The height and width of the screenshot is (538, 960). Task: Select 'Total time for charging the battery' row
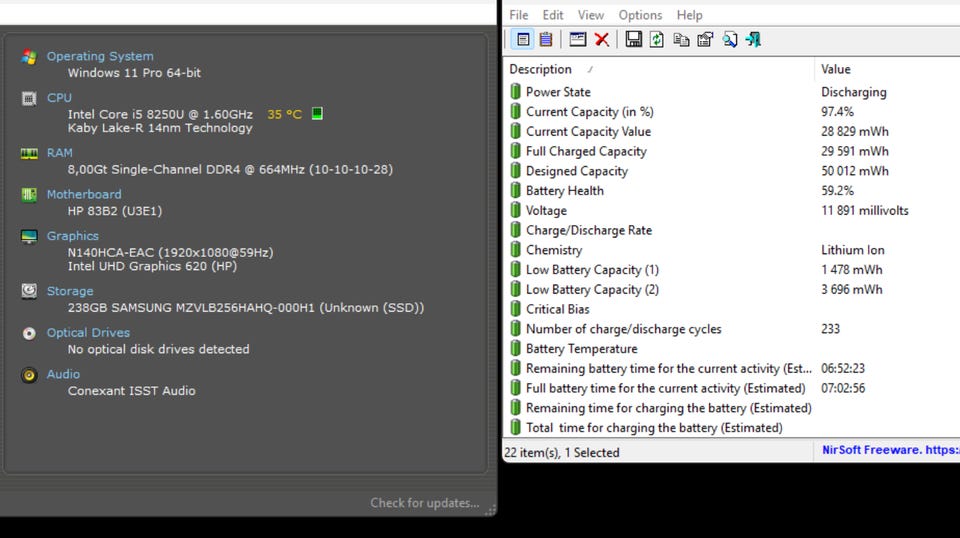point(732,428)
